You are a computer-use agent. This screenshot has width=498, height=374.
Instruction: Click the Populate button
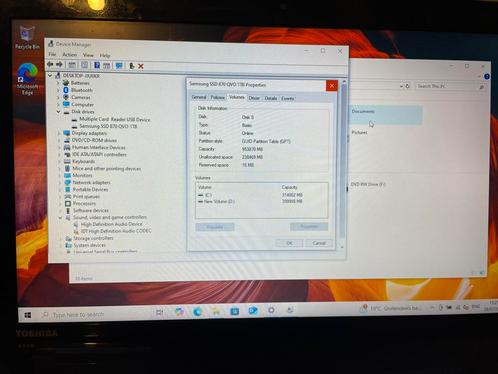pyautogui.click(x=215, y=227)
